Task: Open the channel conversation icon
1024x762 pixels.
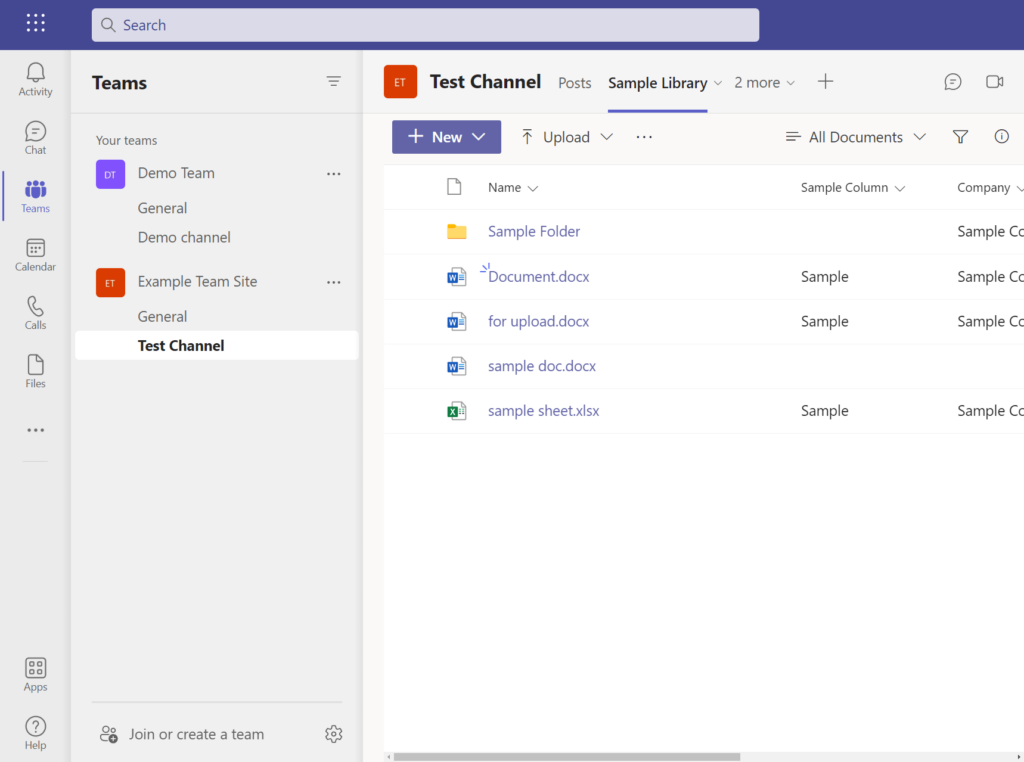Action: pos(953,82)
